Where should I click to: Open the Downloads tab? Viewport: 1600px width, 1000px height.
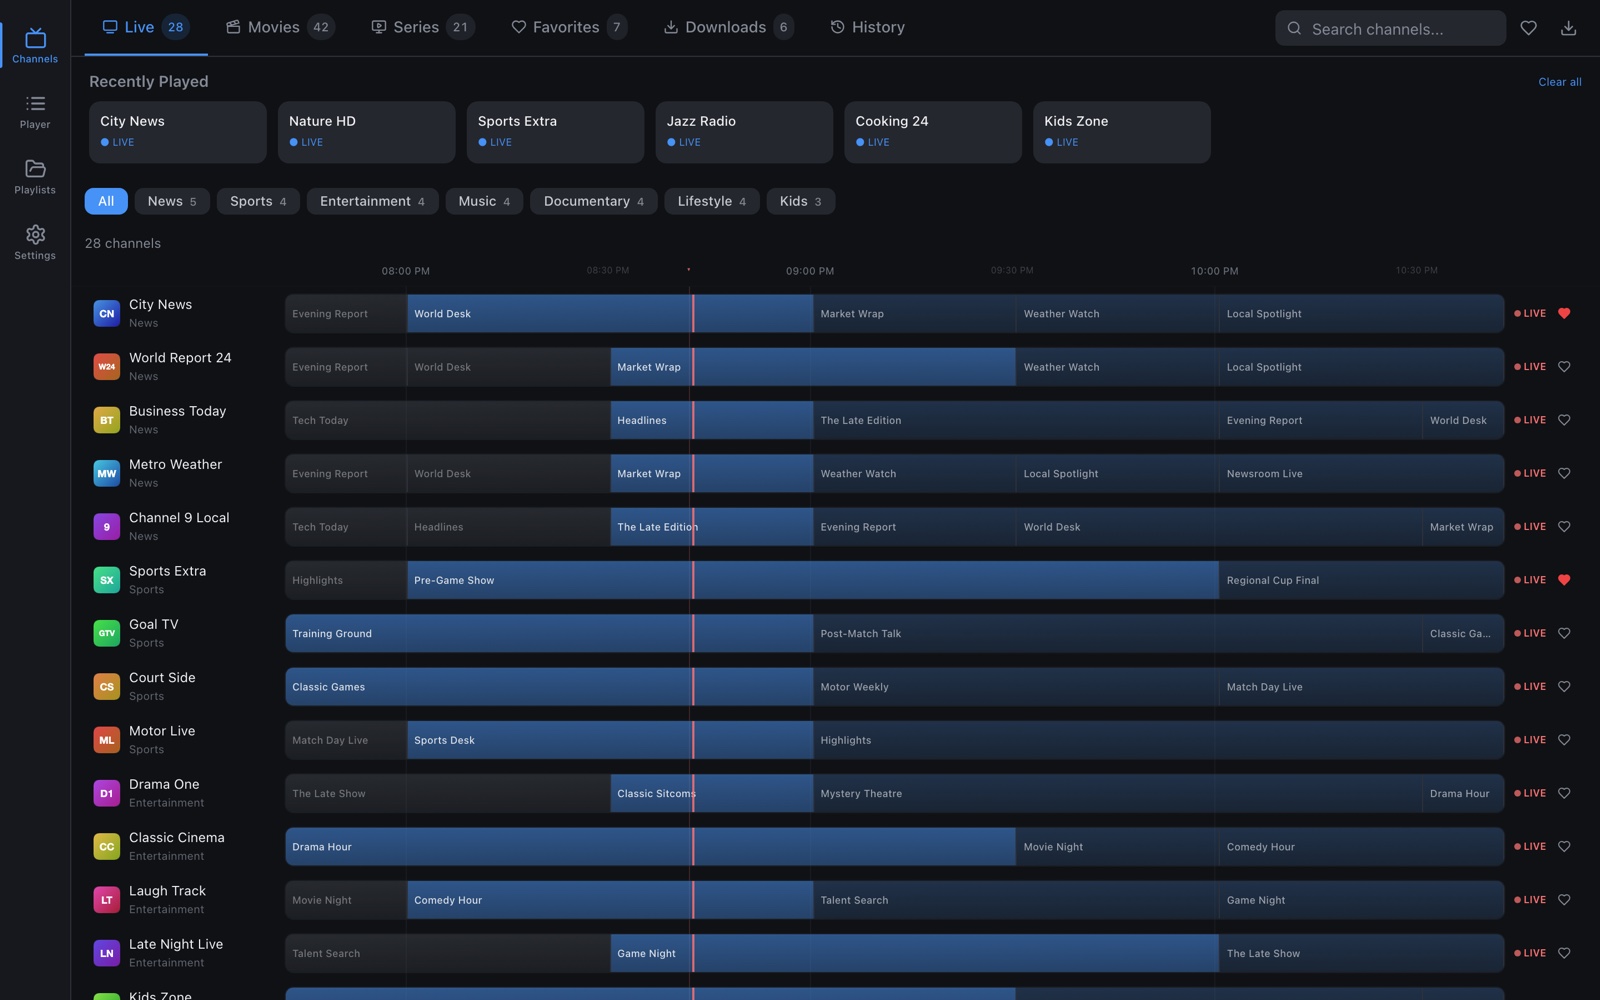click(728, 27)
